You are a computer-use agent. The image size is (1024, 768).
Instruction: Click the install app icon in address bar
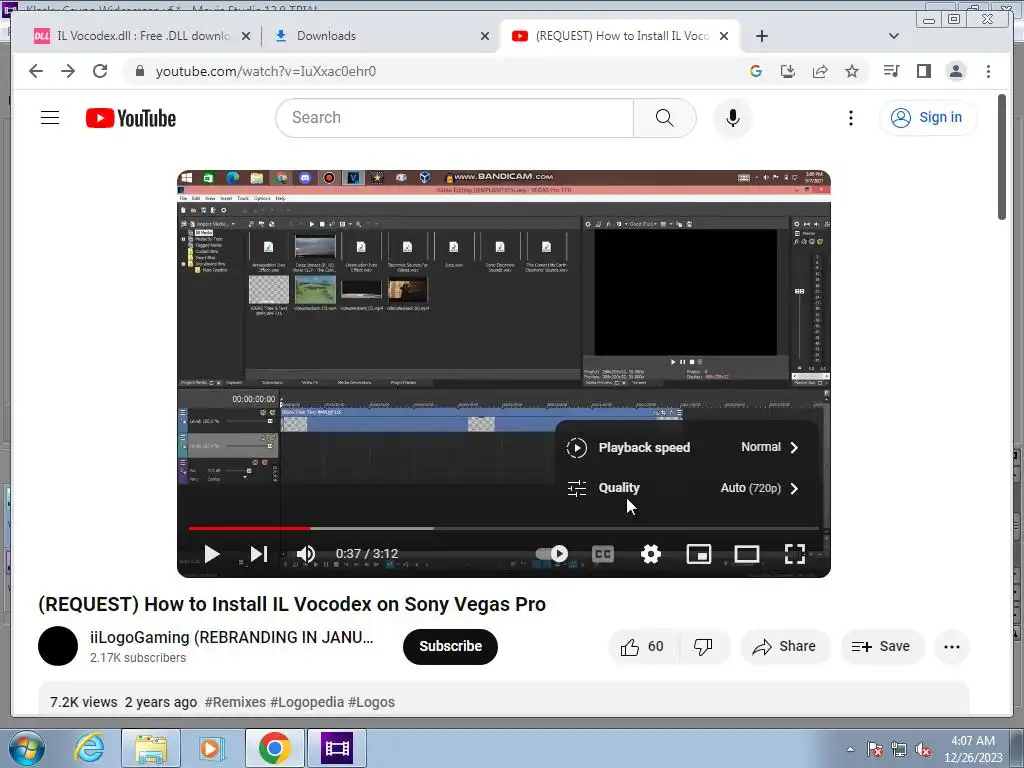(788, 71)
